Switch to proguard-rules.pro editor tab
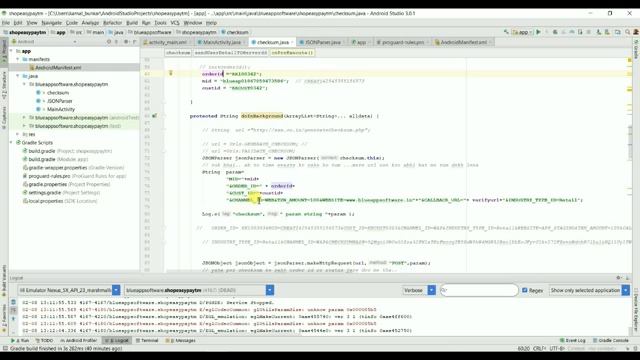Viewport: 640px width, 360px height. (402, 42)
